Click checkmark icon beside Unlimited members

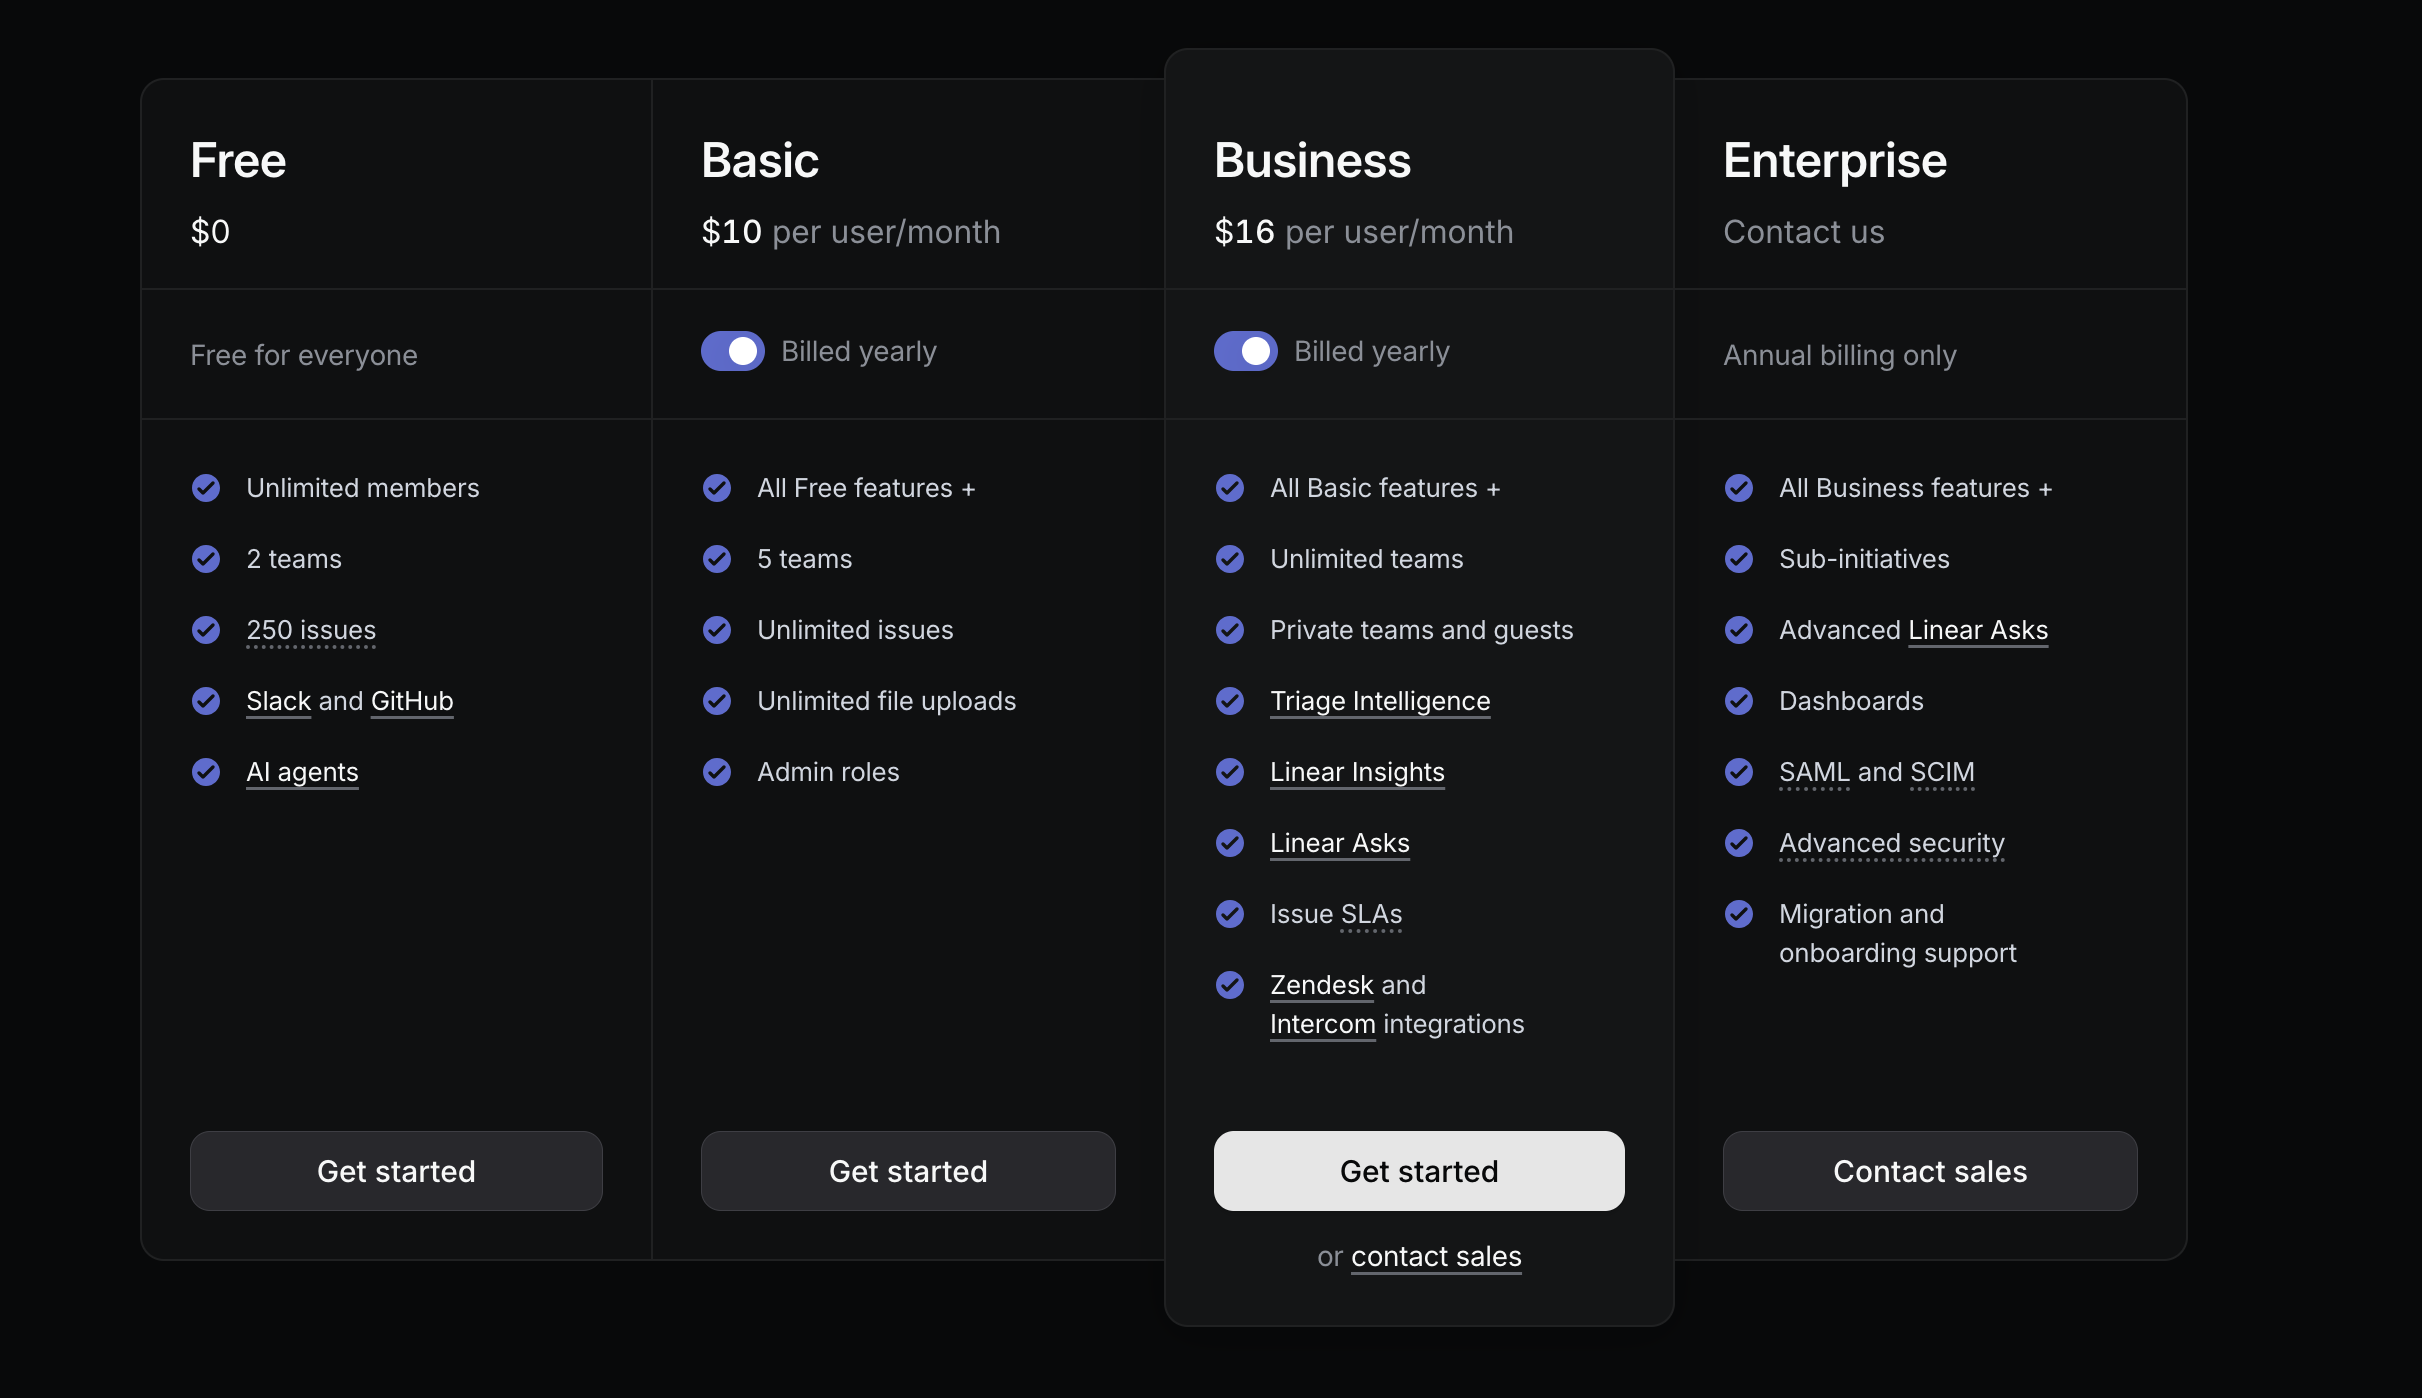(206, 488)
